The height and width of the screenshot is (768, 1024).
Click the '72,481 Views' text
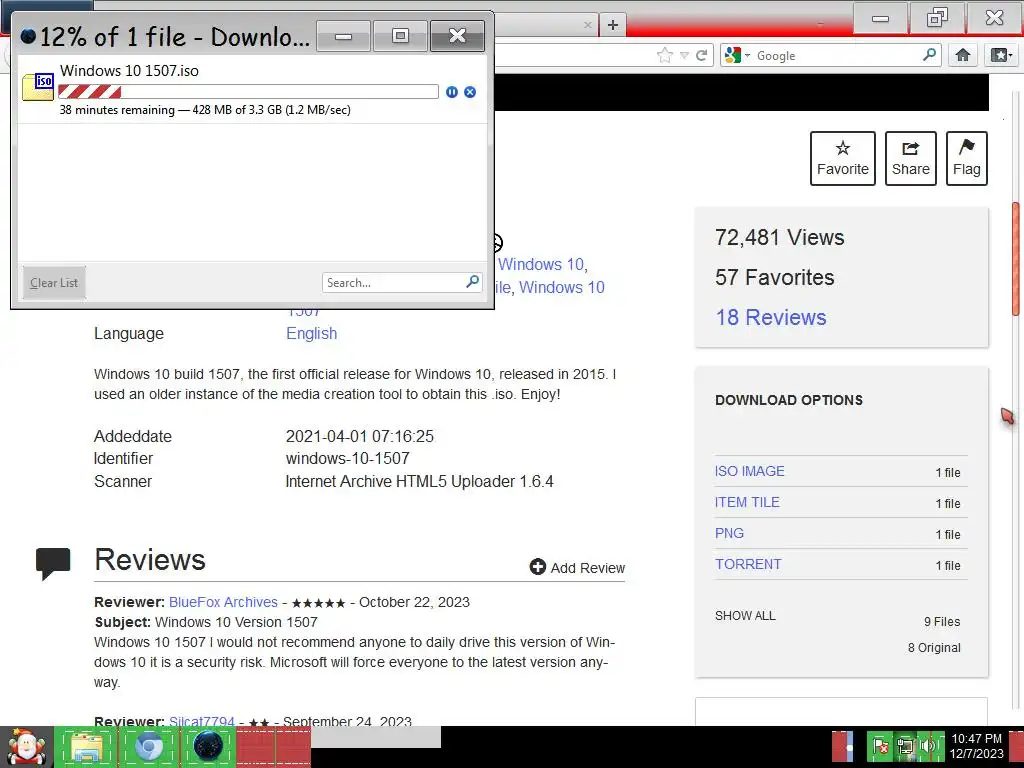(x=780, y=238)
